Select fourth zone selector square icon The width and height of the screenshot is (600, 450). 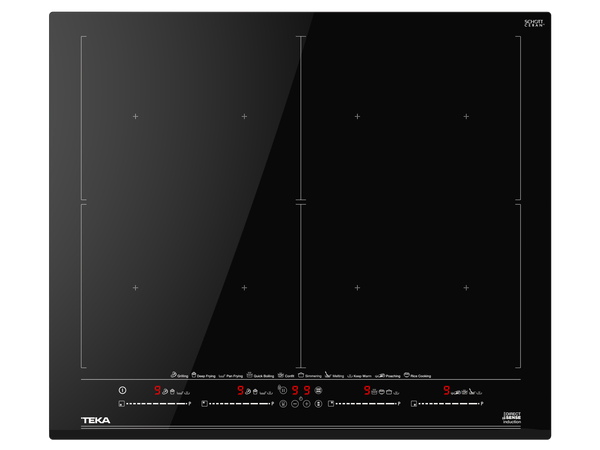pos(414,404)
